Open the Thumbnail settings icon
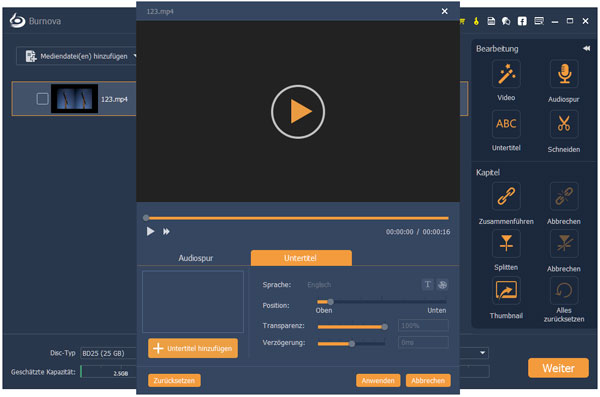The width and height of the screenshot is (600, 397). click(506, 291)
